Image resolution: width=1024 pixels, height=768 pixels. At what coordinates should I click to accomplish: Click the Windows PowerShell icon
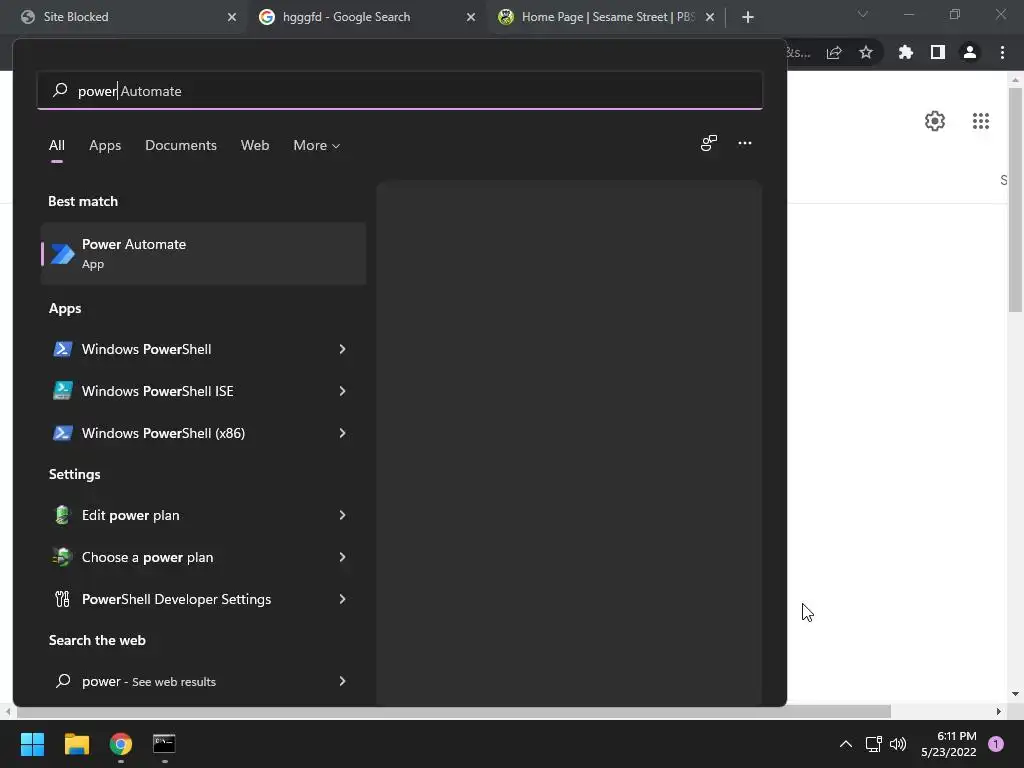tap(63, 349)
